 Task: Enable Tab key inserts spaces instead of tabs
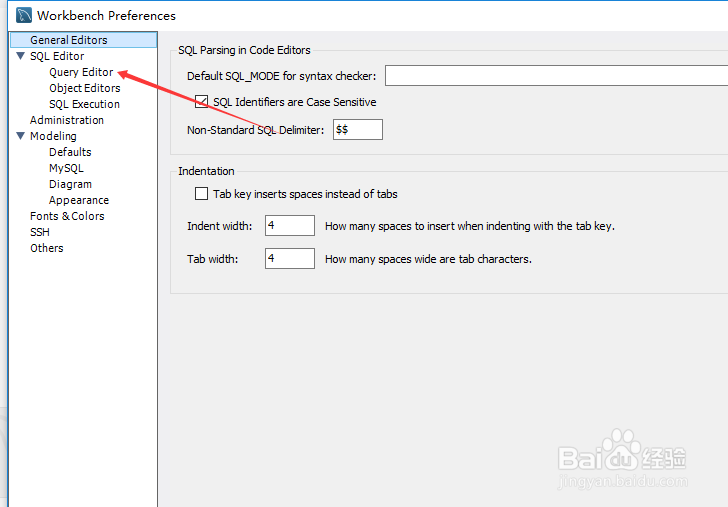click(x=202, y=194)
